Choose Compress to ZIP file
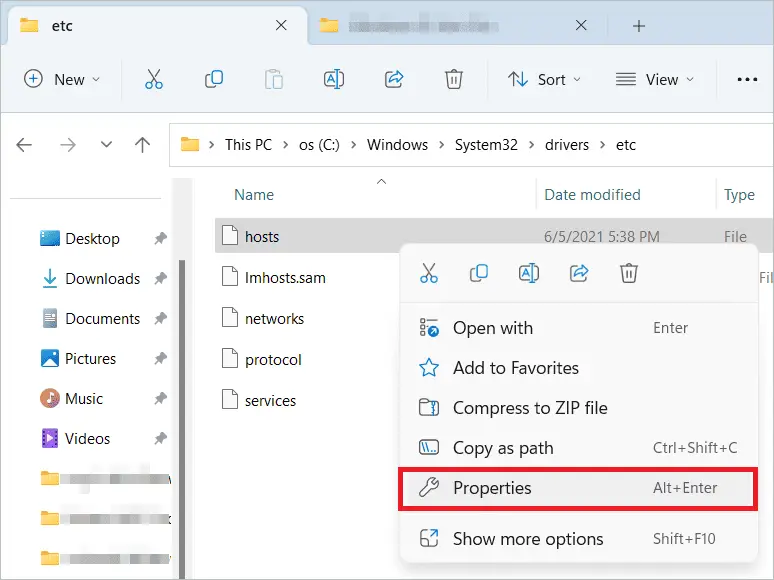 point(529,408)
